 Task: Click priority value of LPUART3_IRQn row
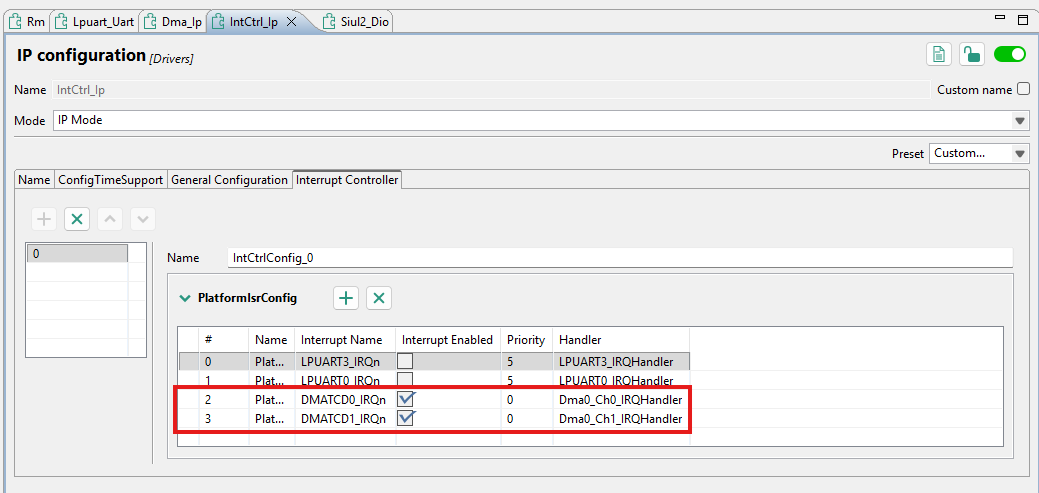tap(526, 362)
